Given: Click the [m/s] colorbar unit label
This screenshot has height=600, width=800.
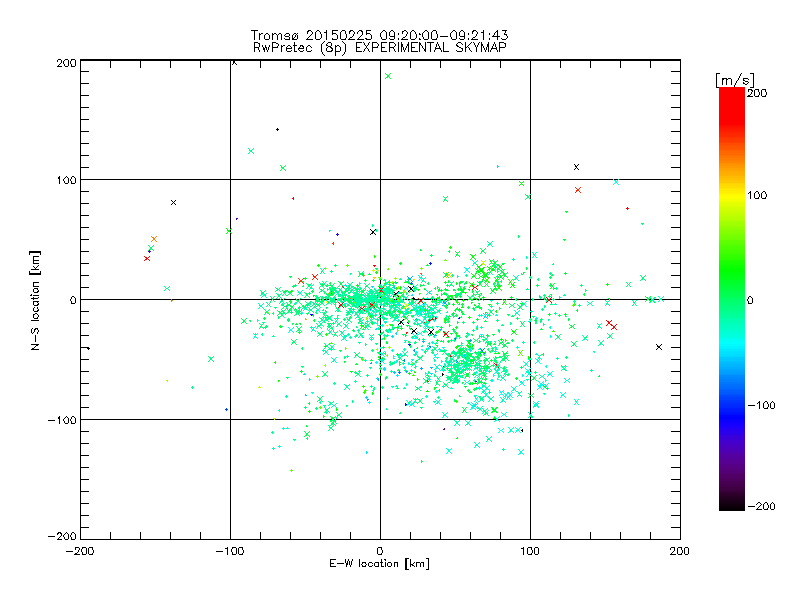Looking at the screenshot, I should point(734,80).
